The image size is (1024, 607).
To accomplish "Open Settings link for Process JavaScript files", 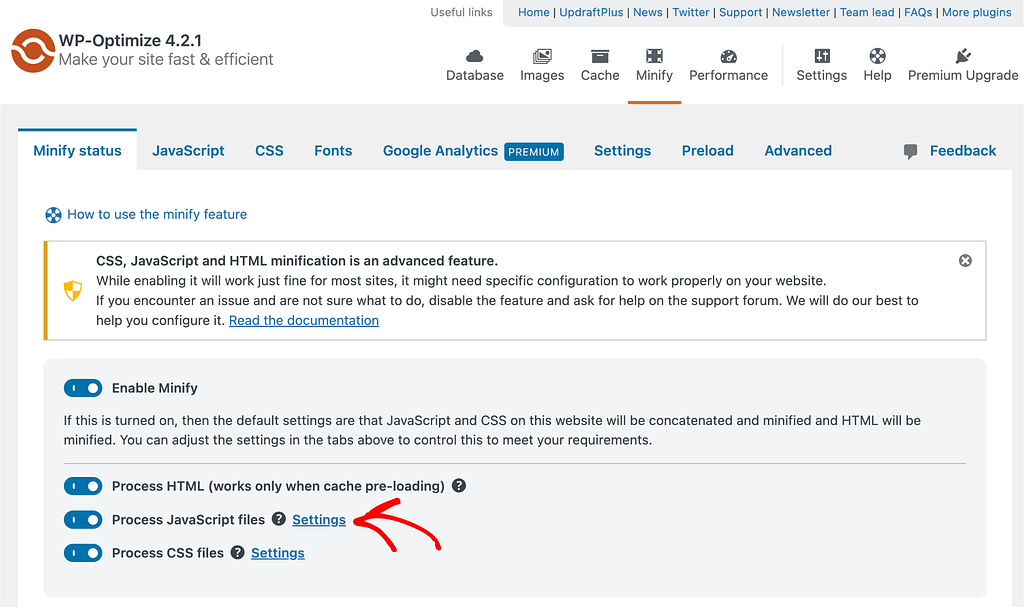I will 319,519.
